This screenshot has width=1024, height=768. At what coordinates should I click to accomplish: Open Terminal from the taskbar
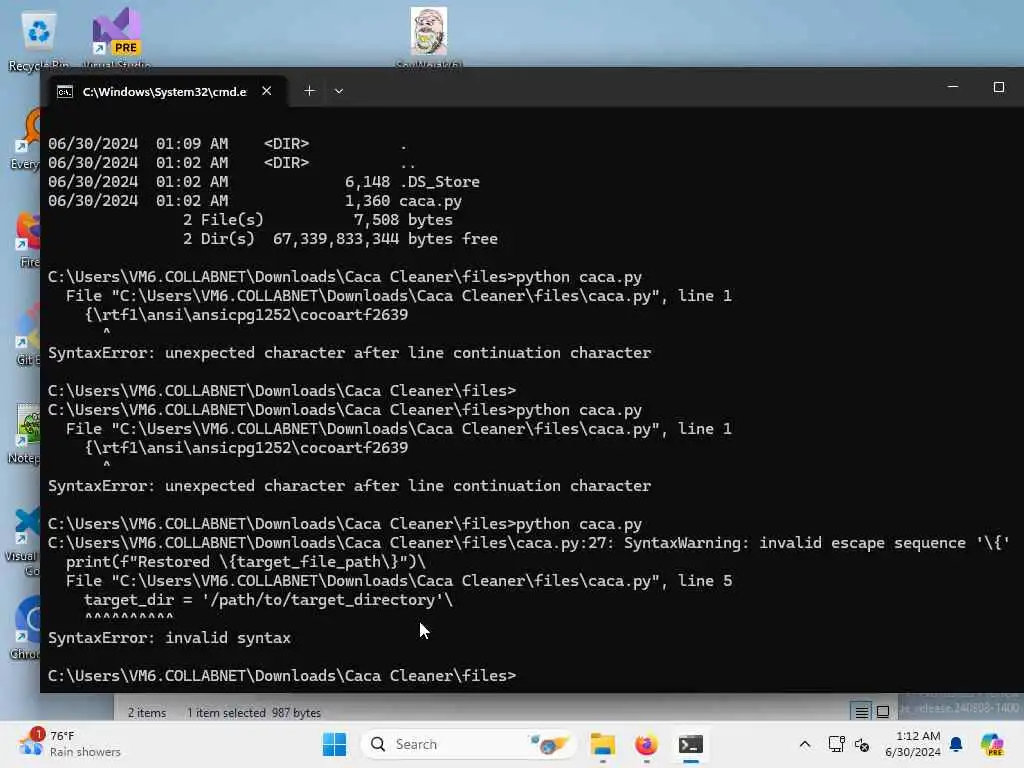click(x=690, y=744)
